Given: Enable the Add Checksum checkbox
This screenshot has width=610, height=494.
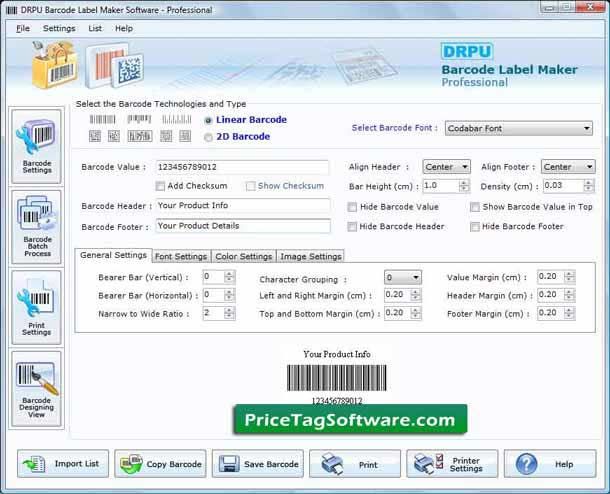Looking at the screenshot, I should pyautogui.click(x=160, y=186).
